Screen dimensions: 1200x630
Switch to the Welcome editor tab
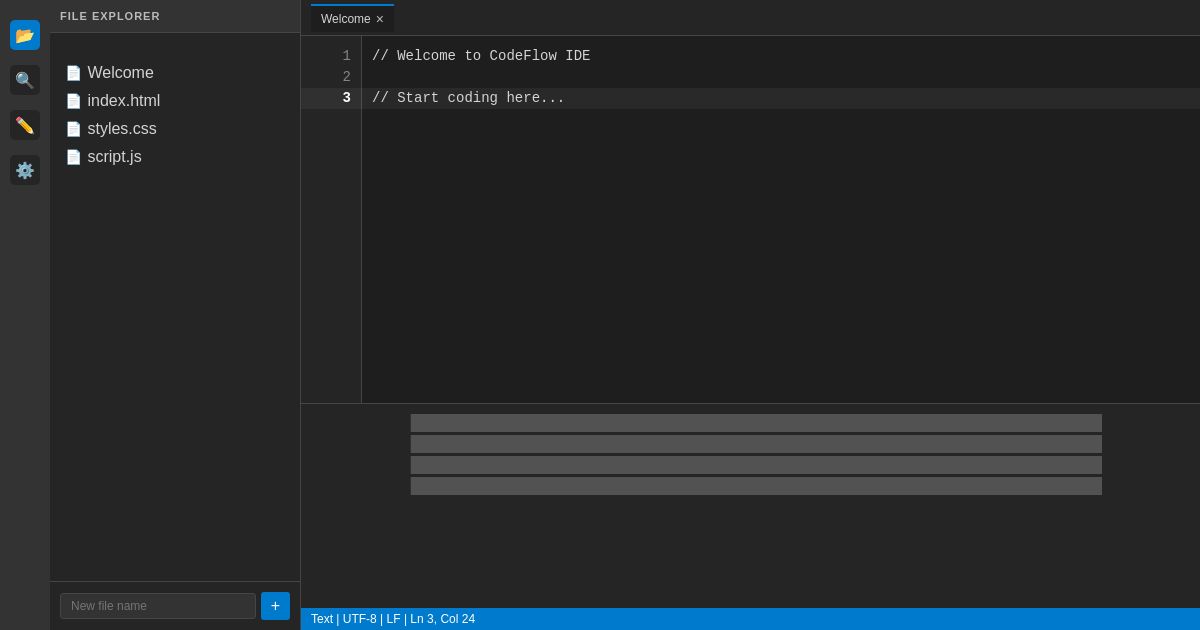click(346, 19)
